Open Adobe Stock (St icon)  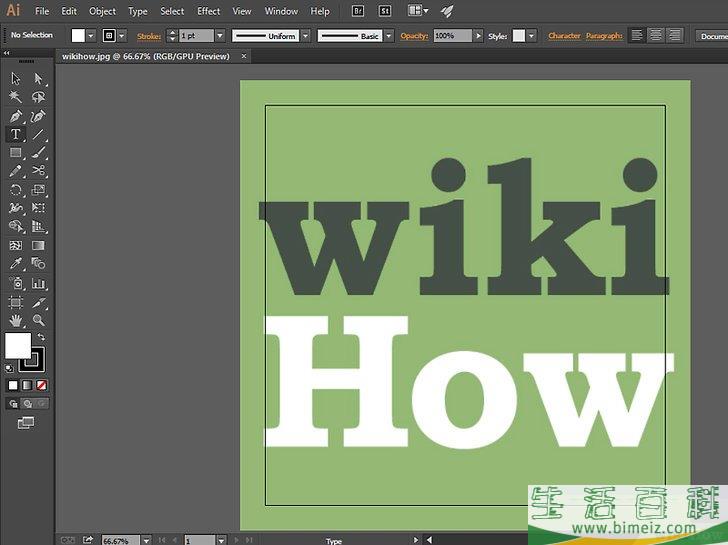pos(384,11)
